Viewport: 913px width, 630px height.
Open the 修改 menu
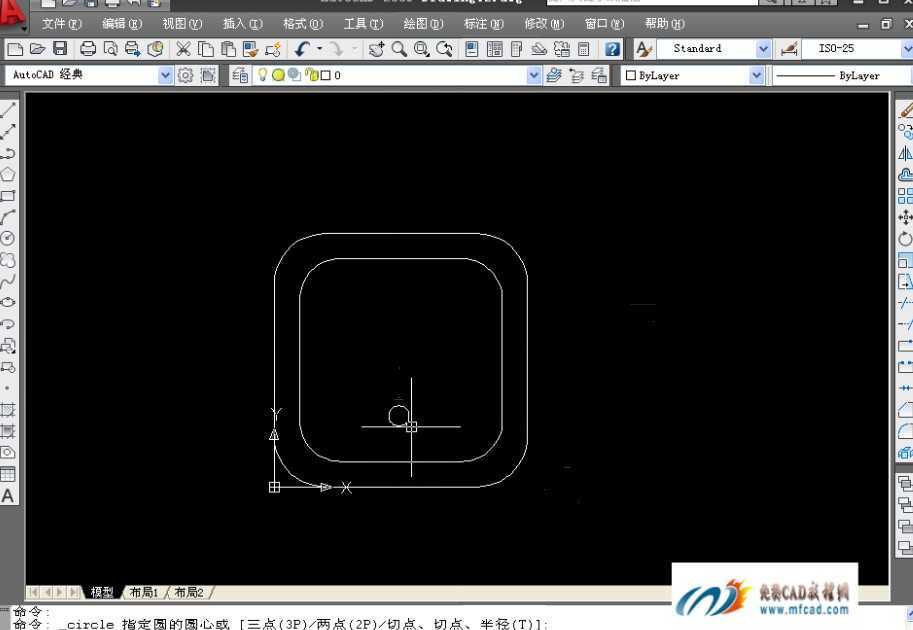click(x=544, y=24)
